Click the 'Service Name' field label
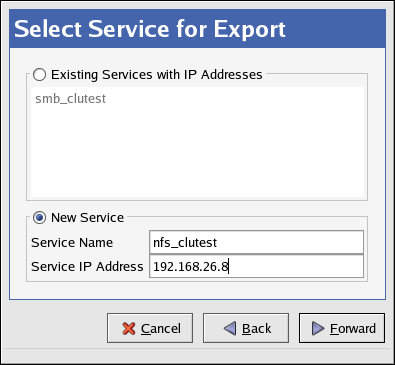Screen dimensions: 395x365 coord(72,243)
